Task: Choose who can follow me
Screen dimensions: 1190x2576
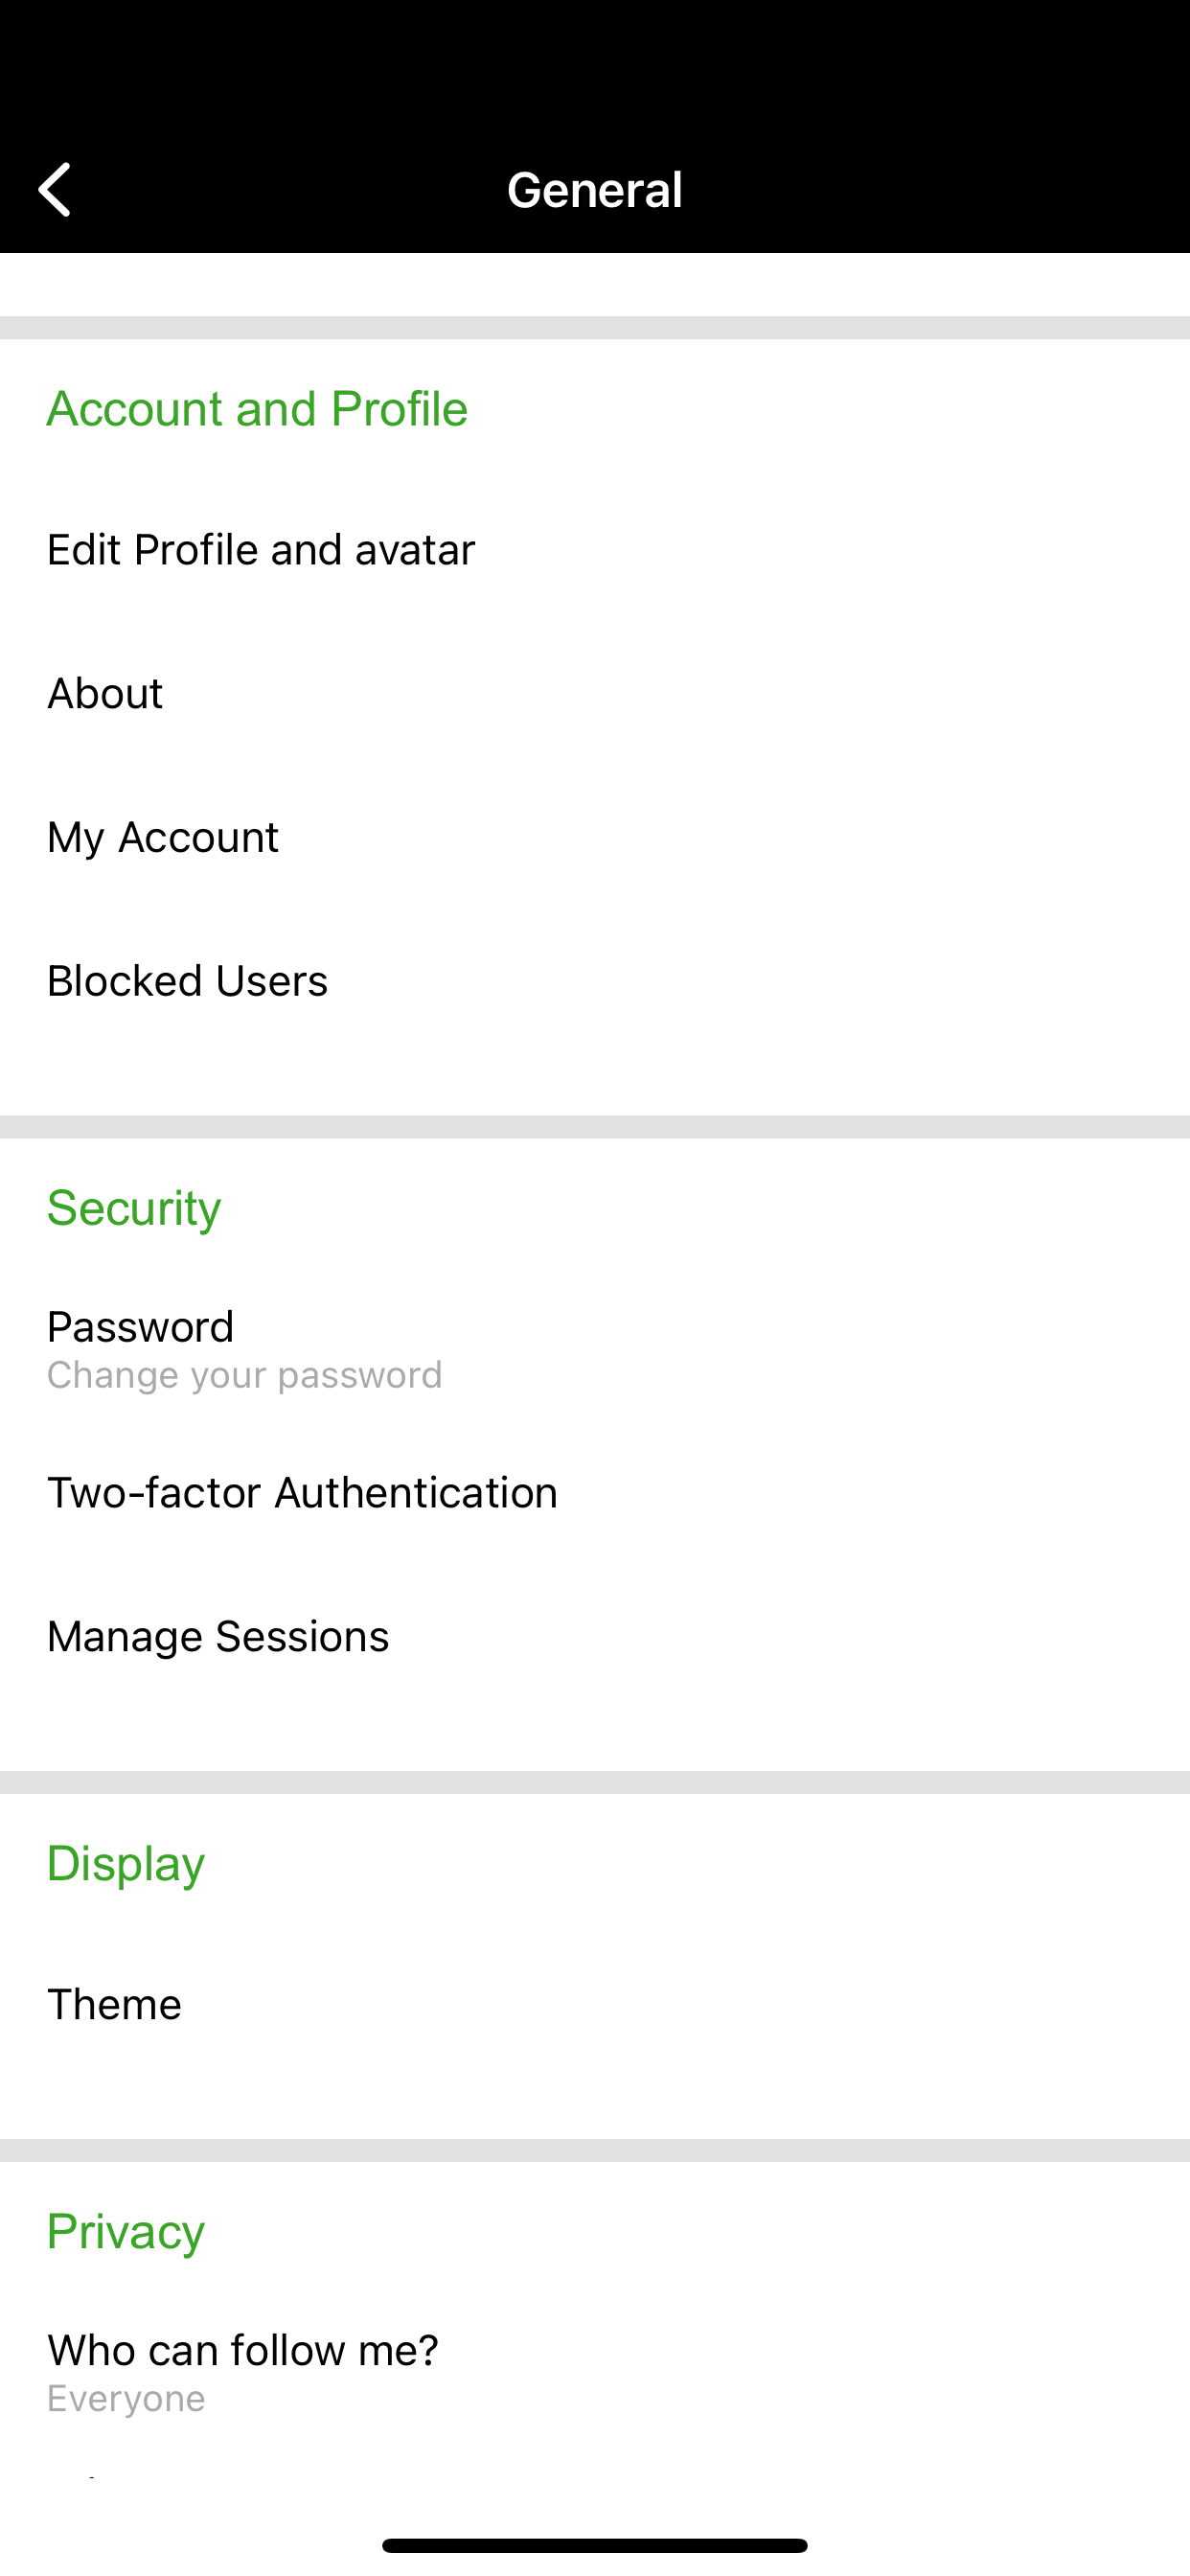Action: pos(595,2372)
